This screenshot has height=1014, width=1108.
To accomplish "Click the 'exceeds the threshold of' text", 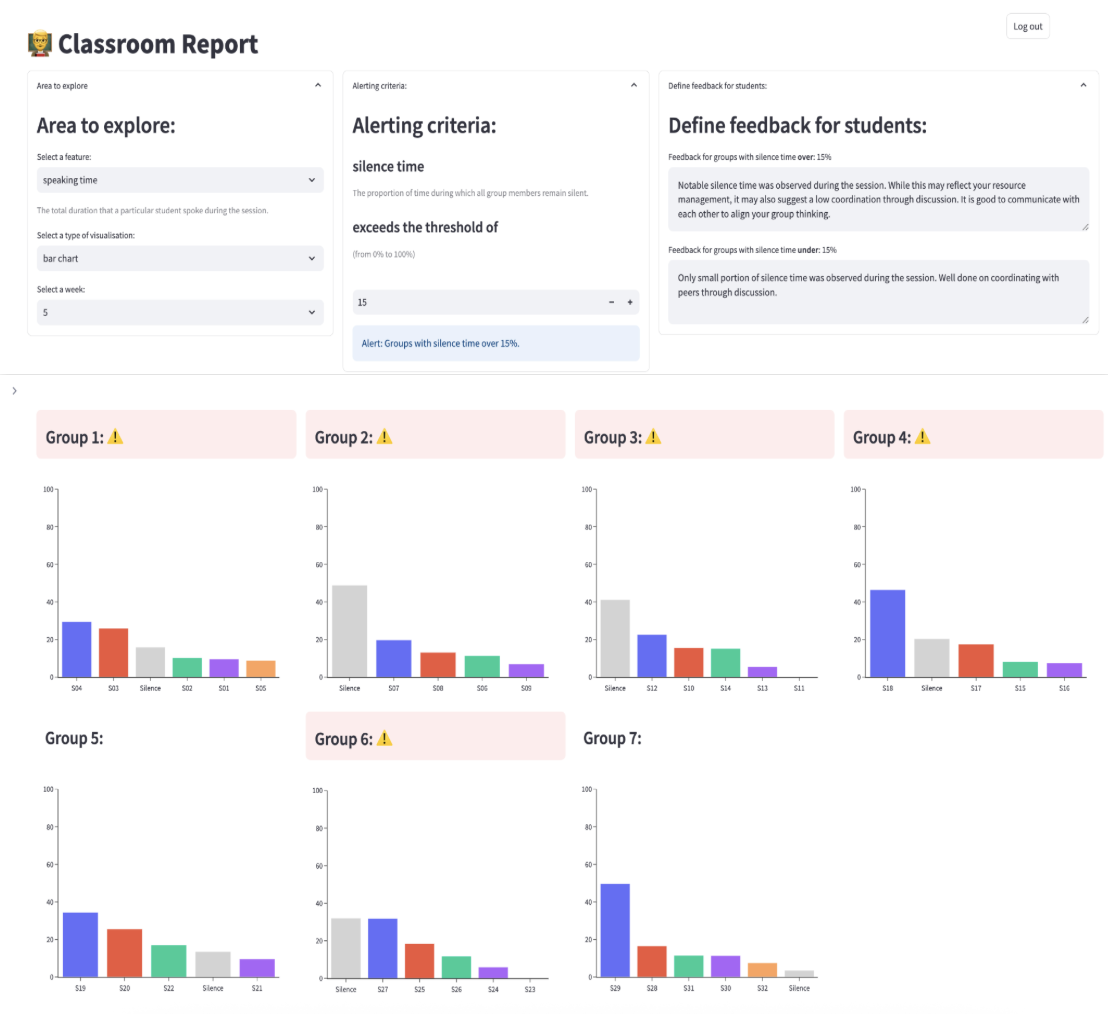I will pyautogui.click(x=425, y=228).
